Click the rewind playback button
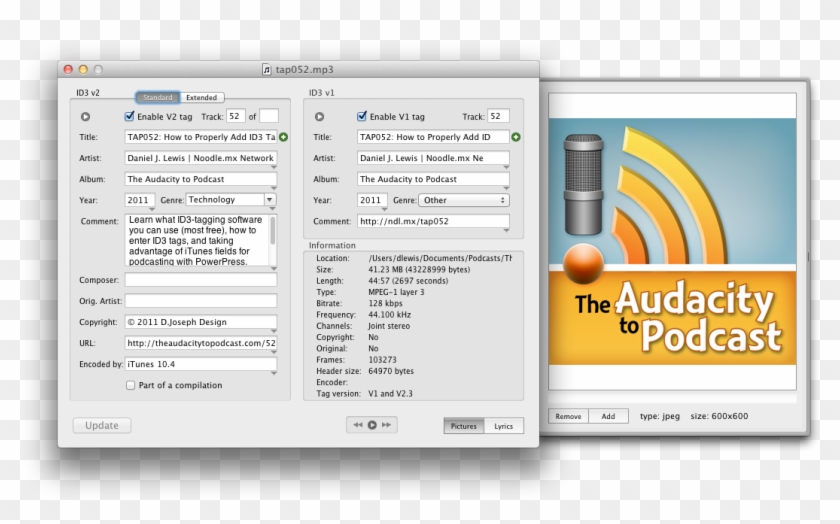This screenshot has height=524, width=840. click(x=358, y=425)
